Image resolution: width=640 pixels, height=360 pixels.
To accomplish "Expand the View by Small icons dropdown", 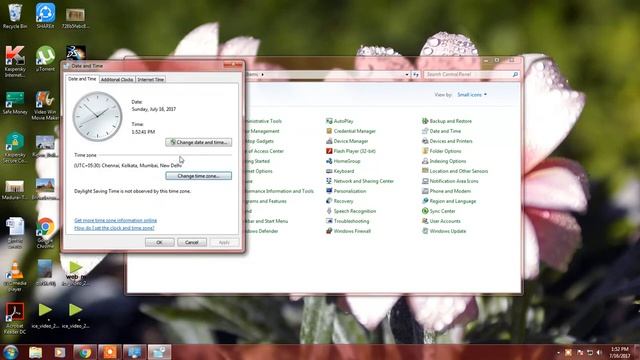I will (472, 95).
